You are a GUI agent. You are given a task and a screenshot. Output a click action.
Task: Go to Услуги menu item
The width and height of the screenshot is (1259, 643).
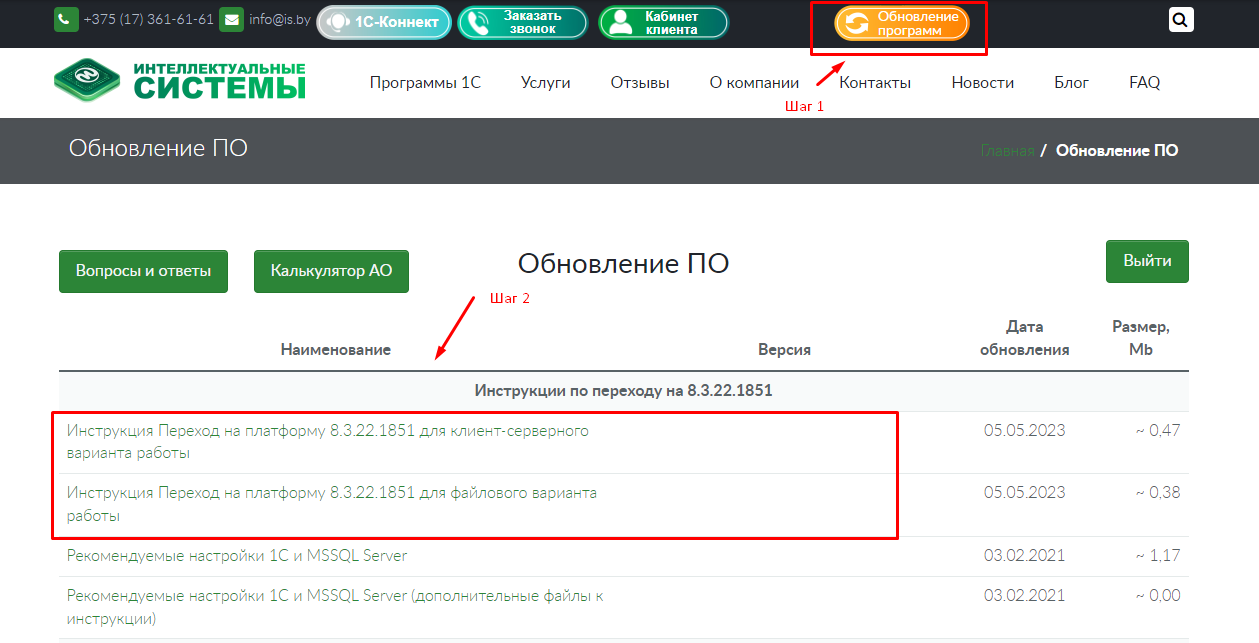(x=545, y=83)
